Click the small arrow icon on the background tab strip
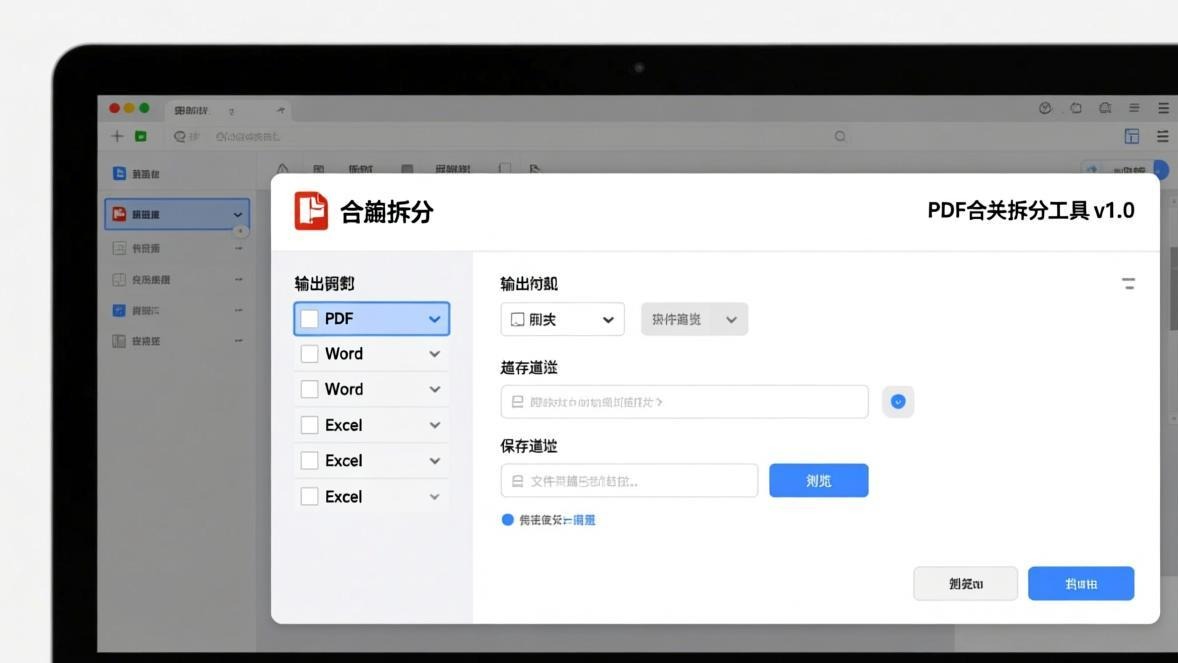 pyautogui.click(x=280, y=110)
